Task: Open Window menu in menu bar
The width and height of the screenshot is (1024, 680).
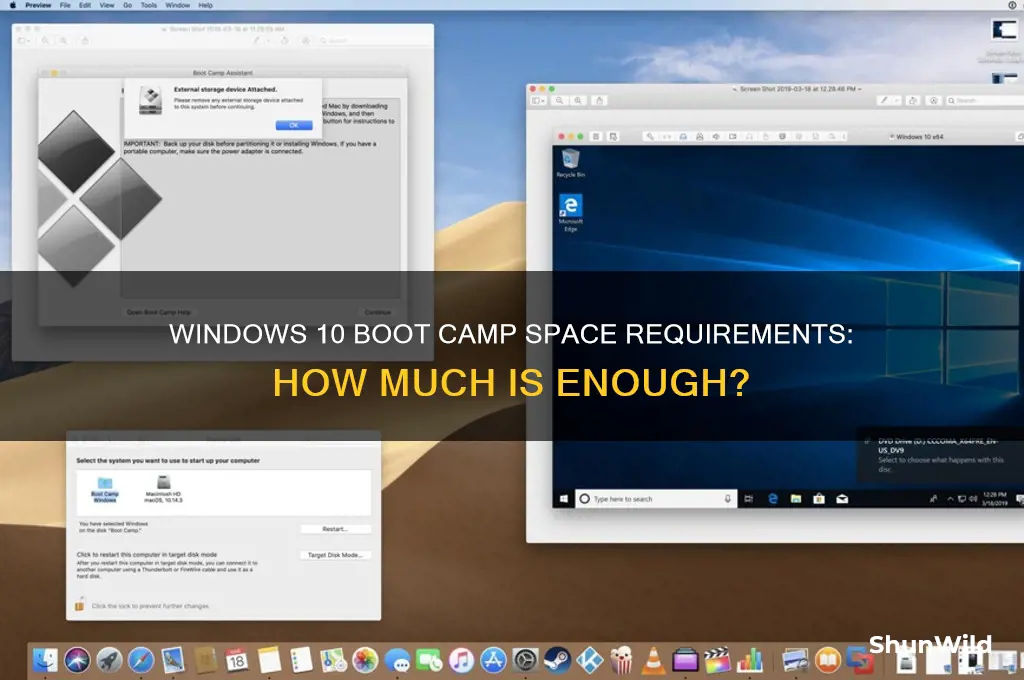Action: [x=177, y=5]
